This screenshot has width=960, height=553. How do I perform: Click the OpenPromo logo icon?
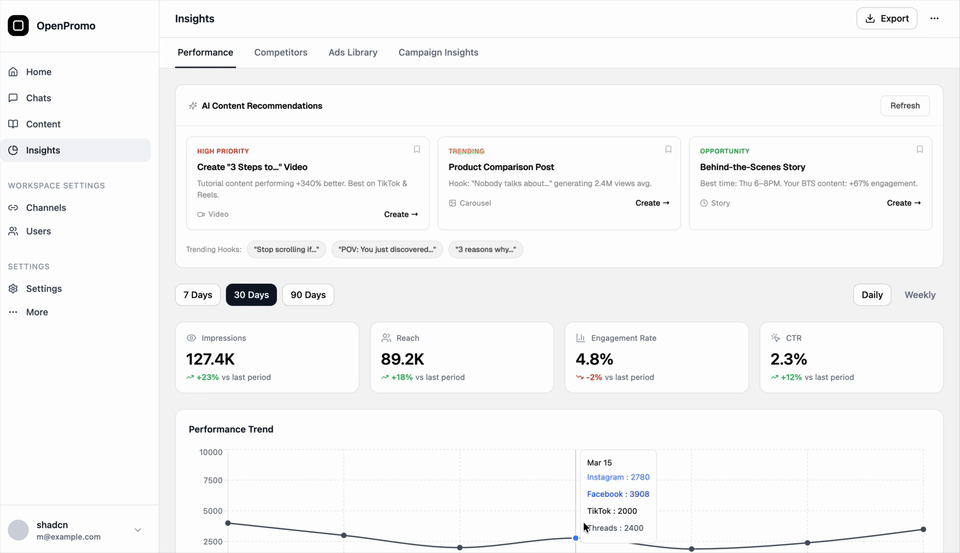click(x=18, y=26)
